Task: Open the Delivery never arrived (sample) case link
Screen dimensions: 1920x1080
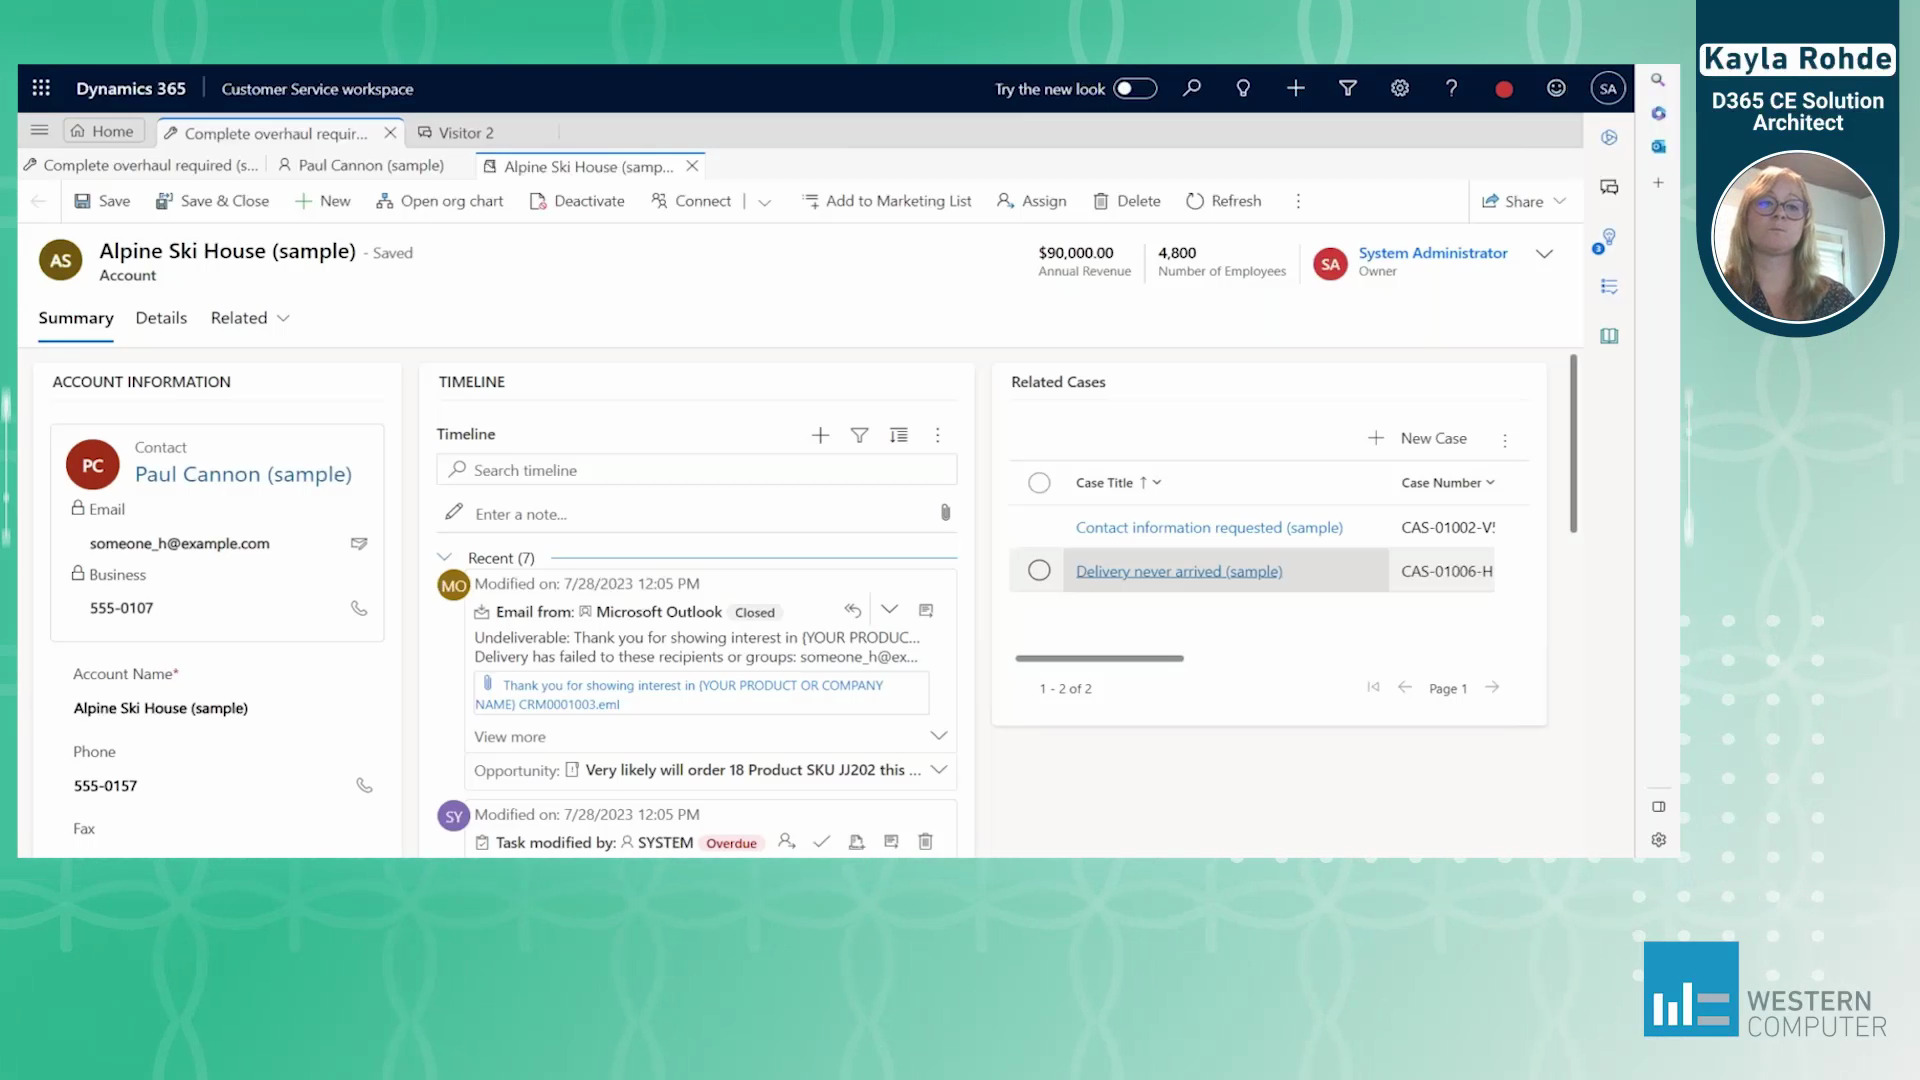Action: tap(1178, 570)
